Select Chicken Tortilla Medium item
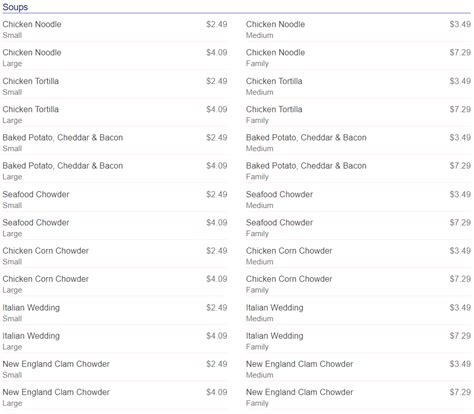The height and width of the screenshot is (414, 474). (x=358, y=86)
